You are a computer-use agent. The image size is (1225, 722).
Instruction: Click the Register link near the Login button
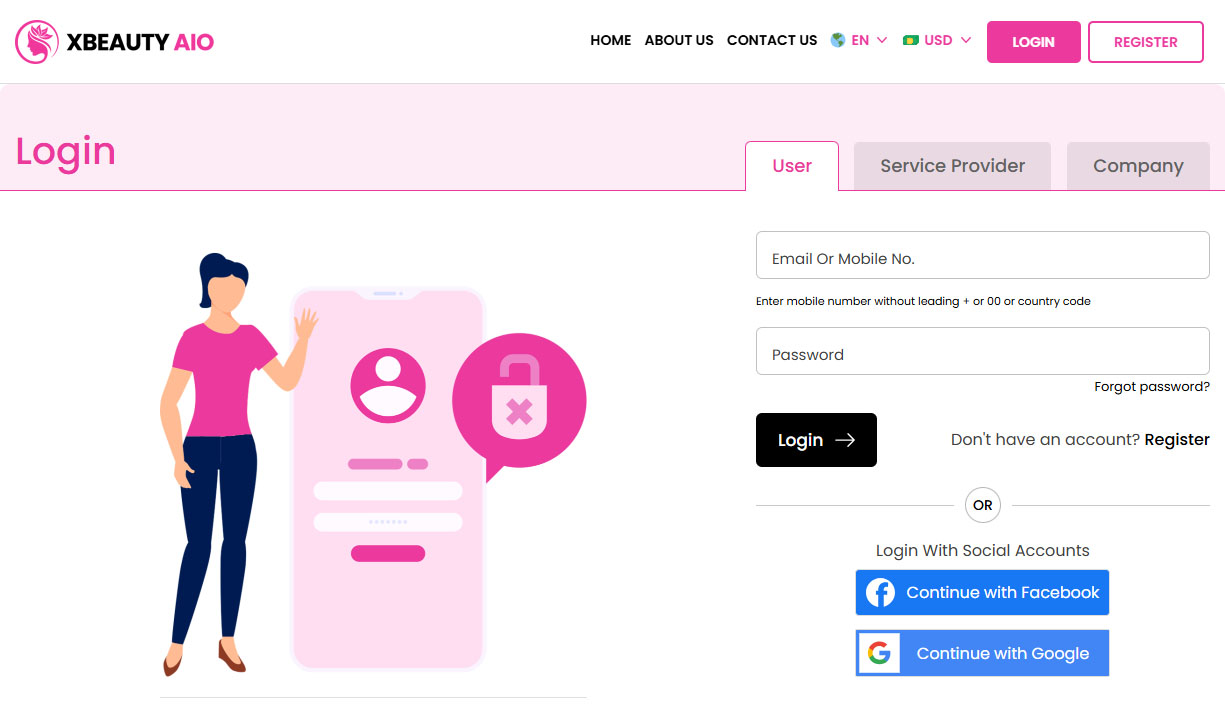click(x=1177, y=439)
